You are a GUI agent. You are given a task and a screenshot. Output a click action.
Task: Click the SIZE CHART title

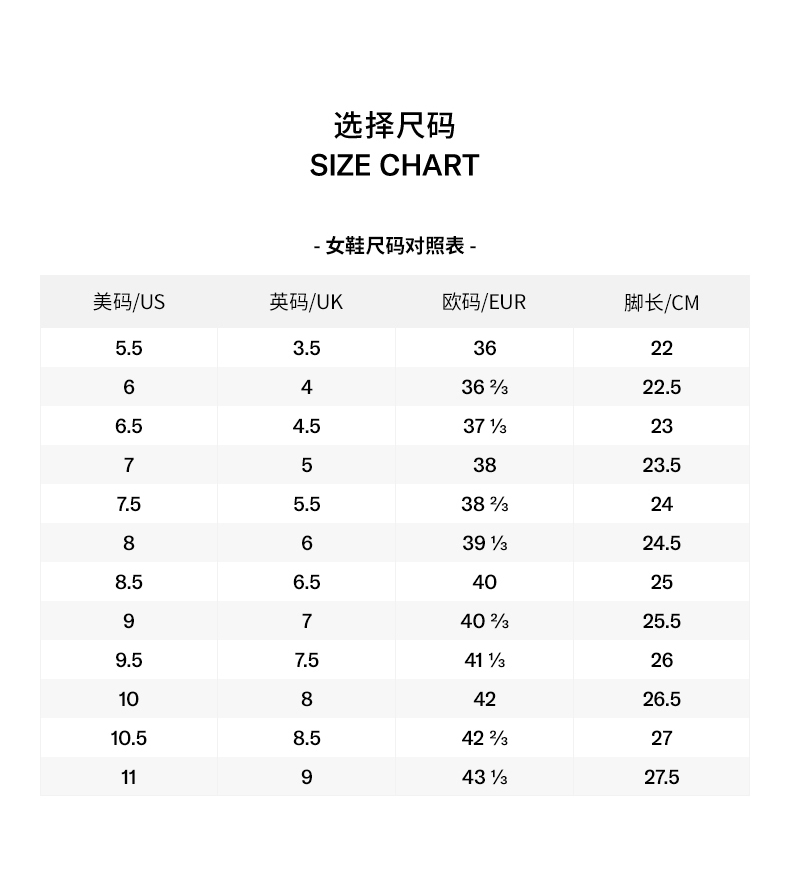pos(394,166)
